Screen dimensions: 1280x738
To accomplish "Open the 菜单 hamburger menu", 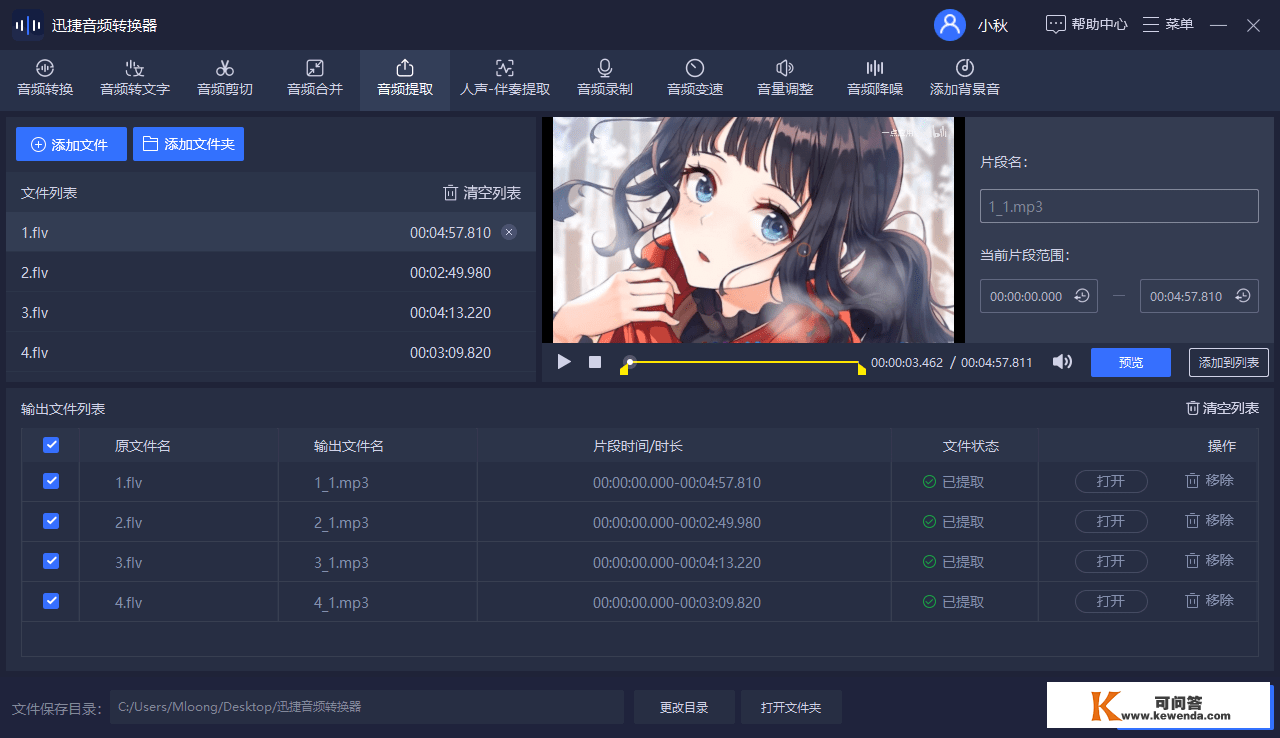I will tap(1168, 25).
